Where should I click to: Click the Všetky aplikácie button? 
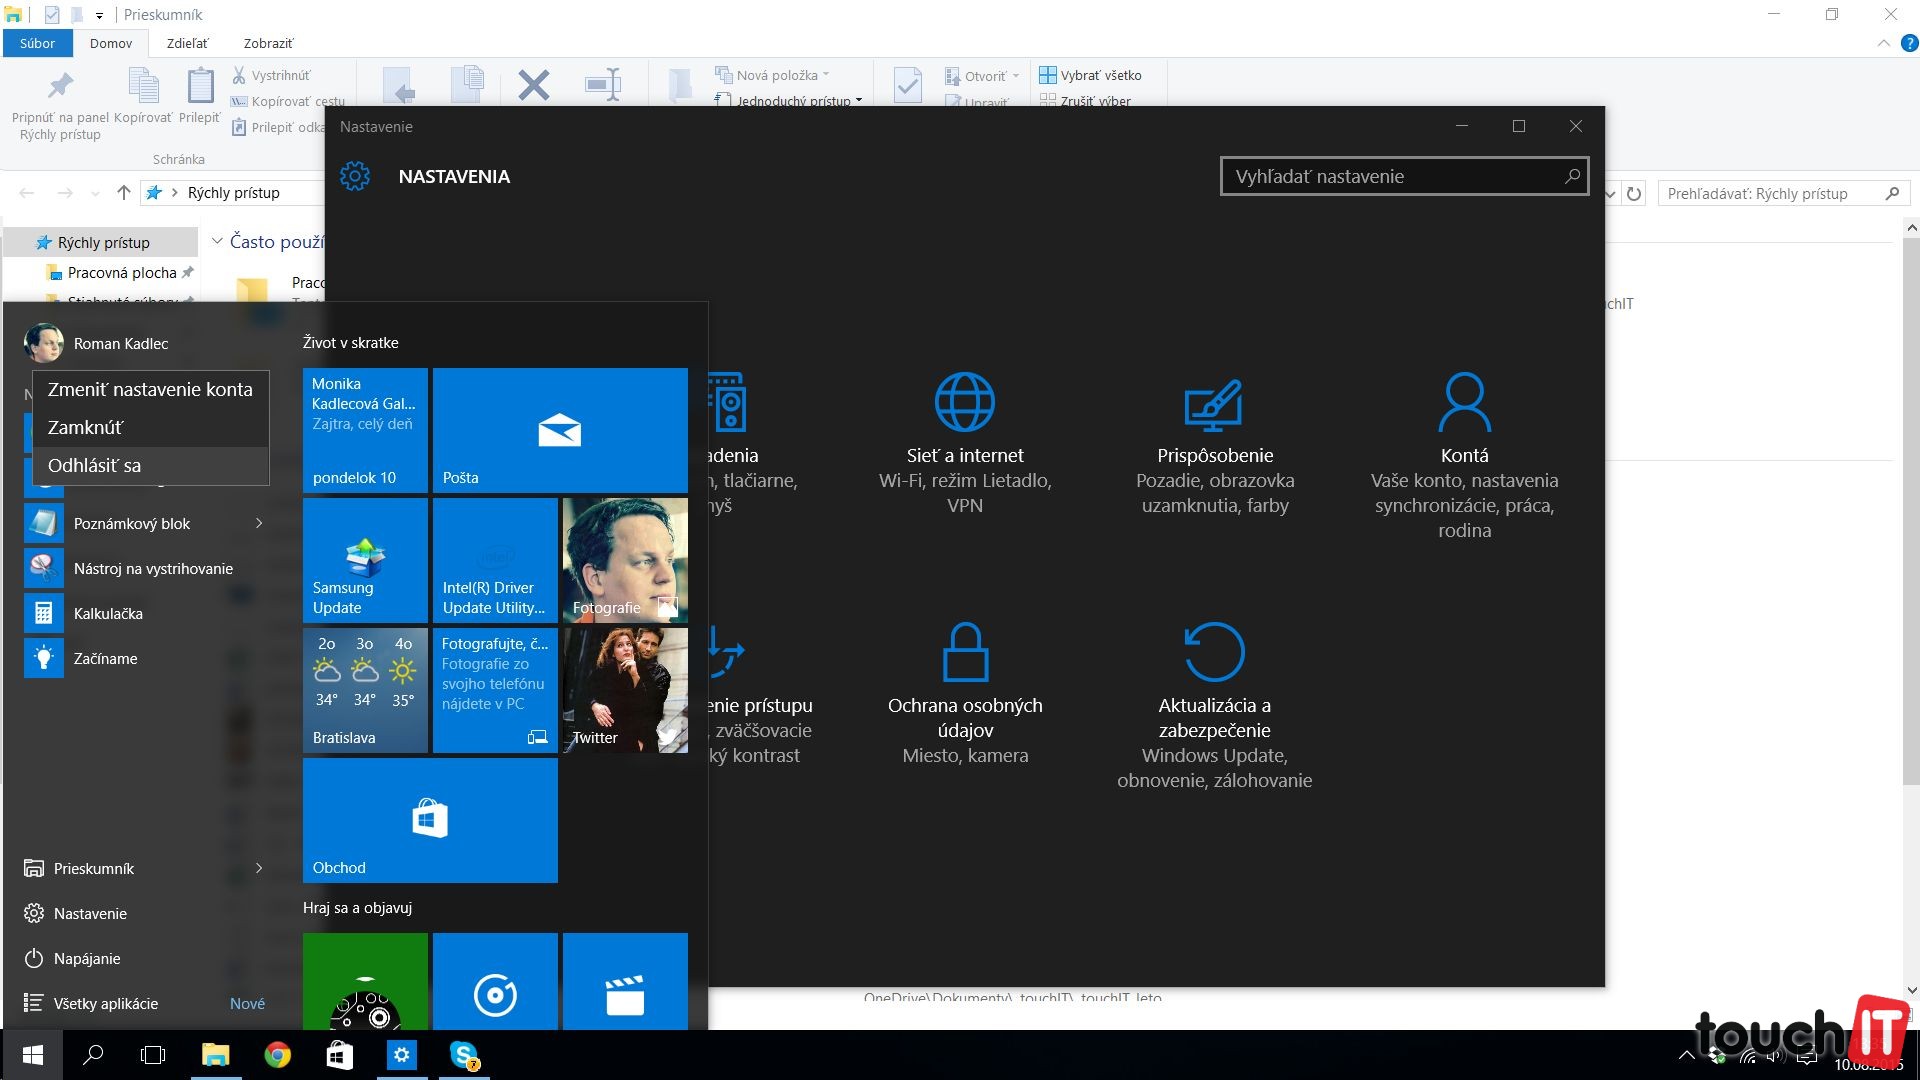pyautogui.click(x=105, y=1003)
